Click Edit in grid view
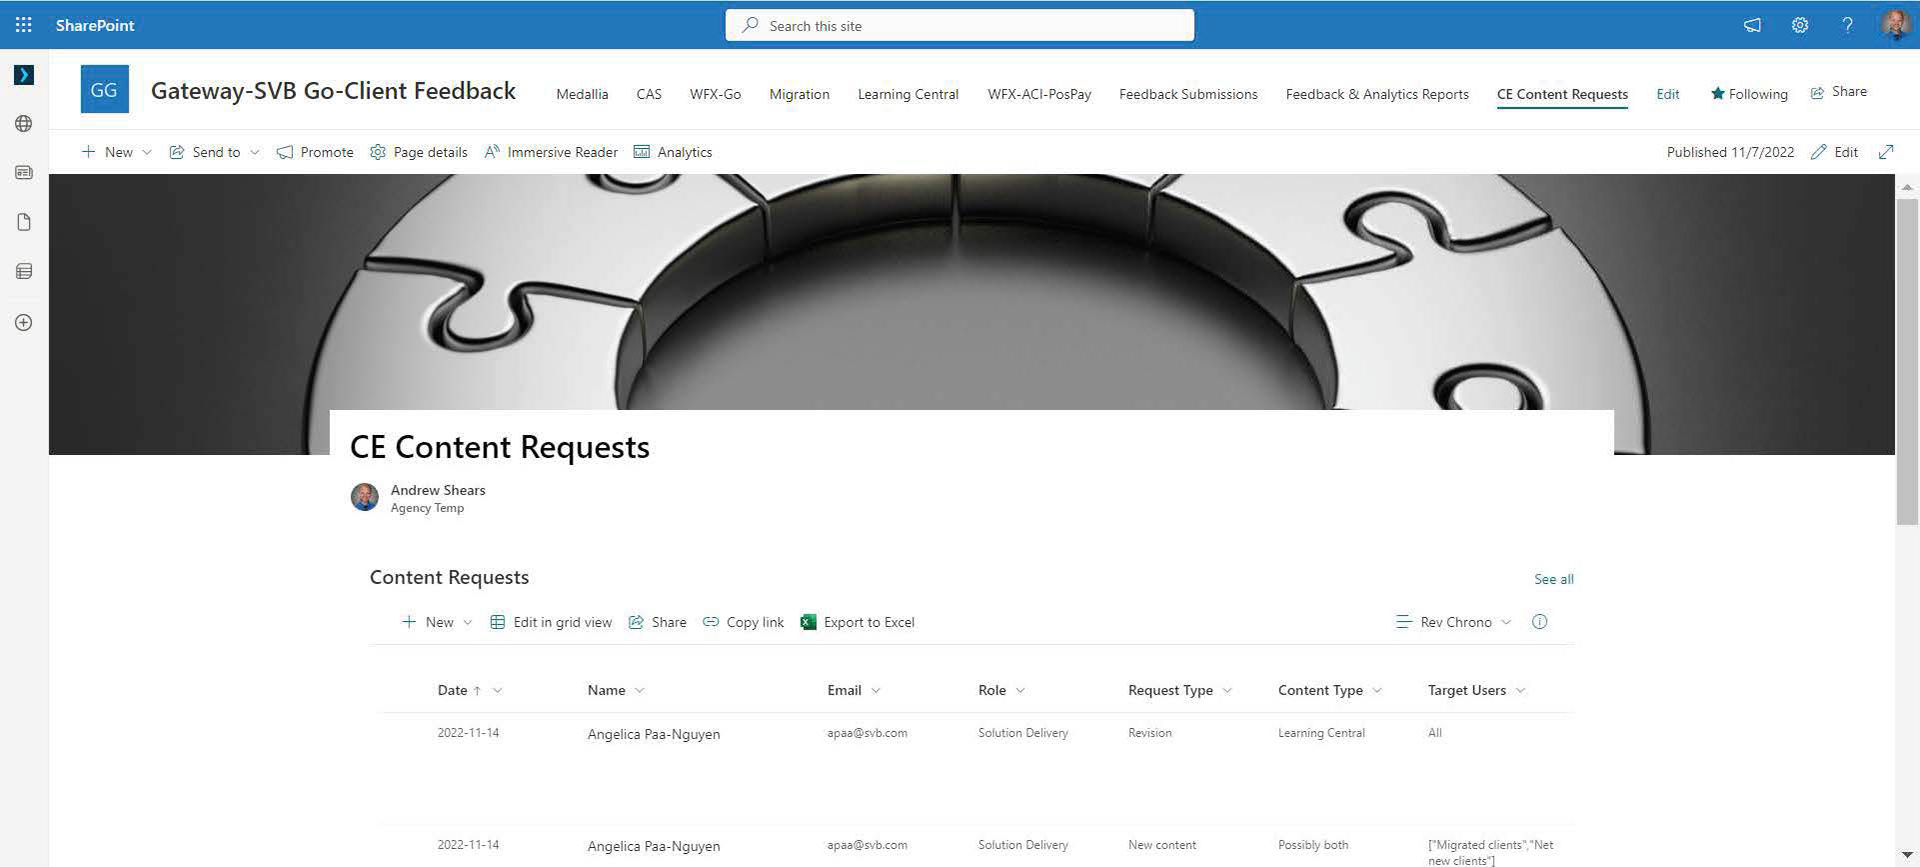 pos(551,622)
